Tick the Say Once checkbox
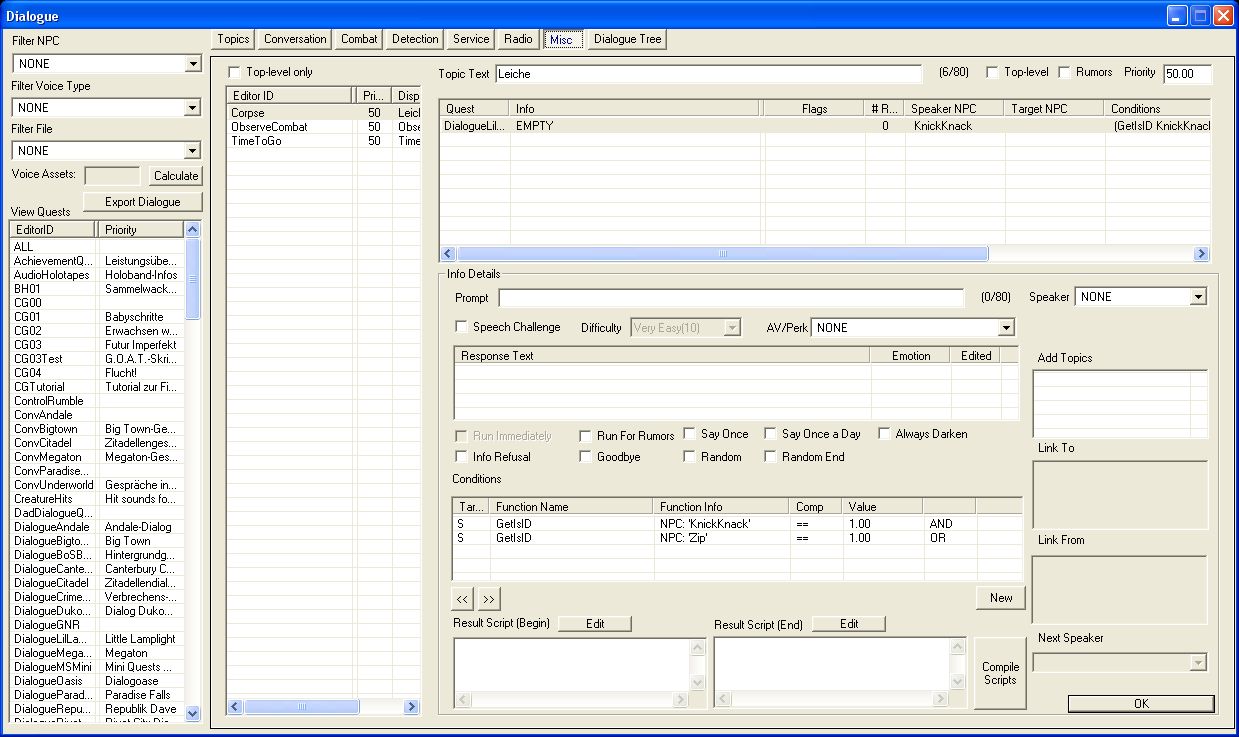 tap(691, 434)
